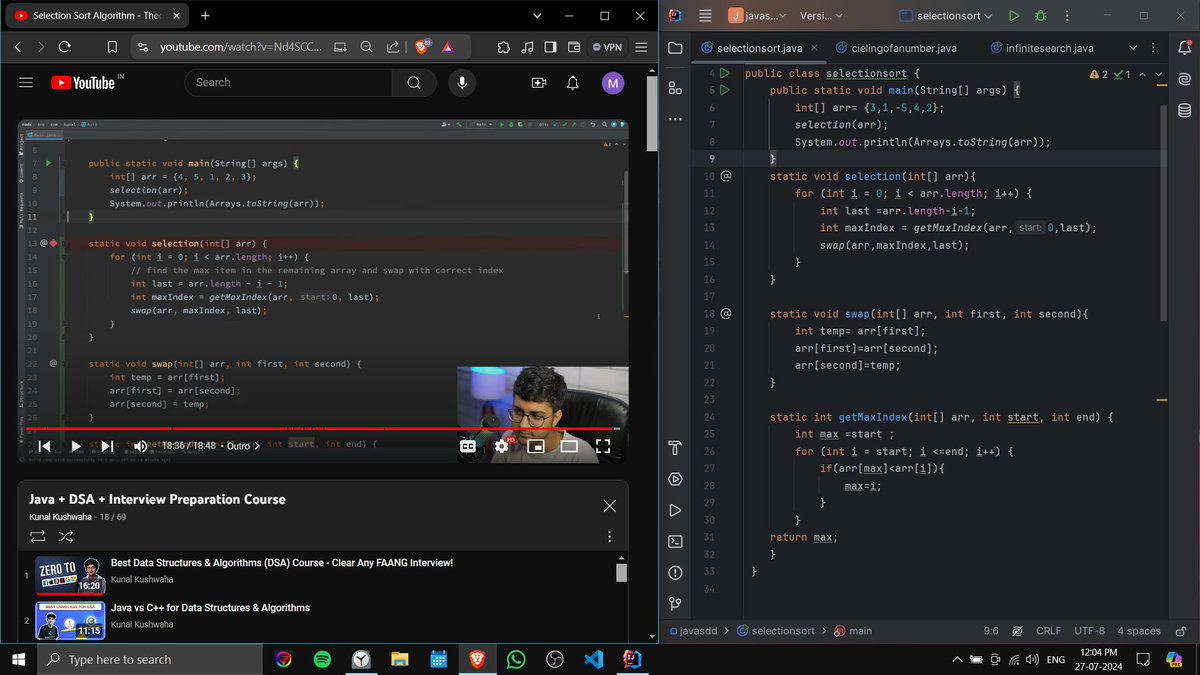This screenshot has width=1200, height=675.
Task: Click run gutter icon beside class selectionsort
Action: point(726,73)
